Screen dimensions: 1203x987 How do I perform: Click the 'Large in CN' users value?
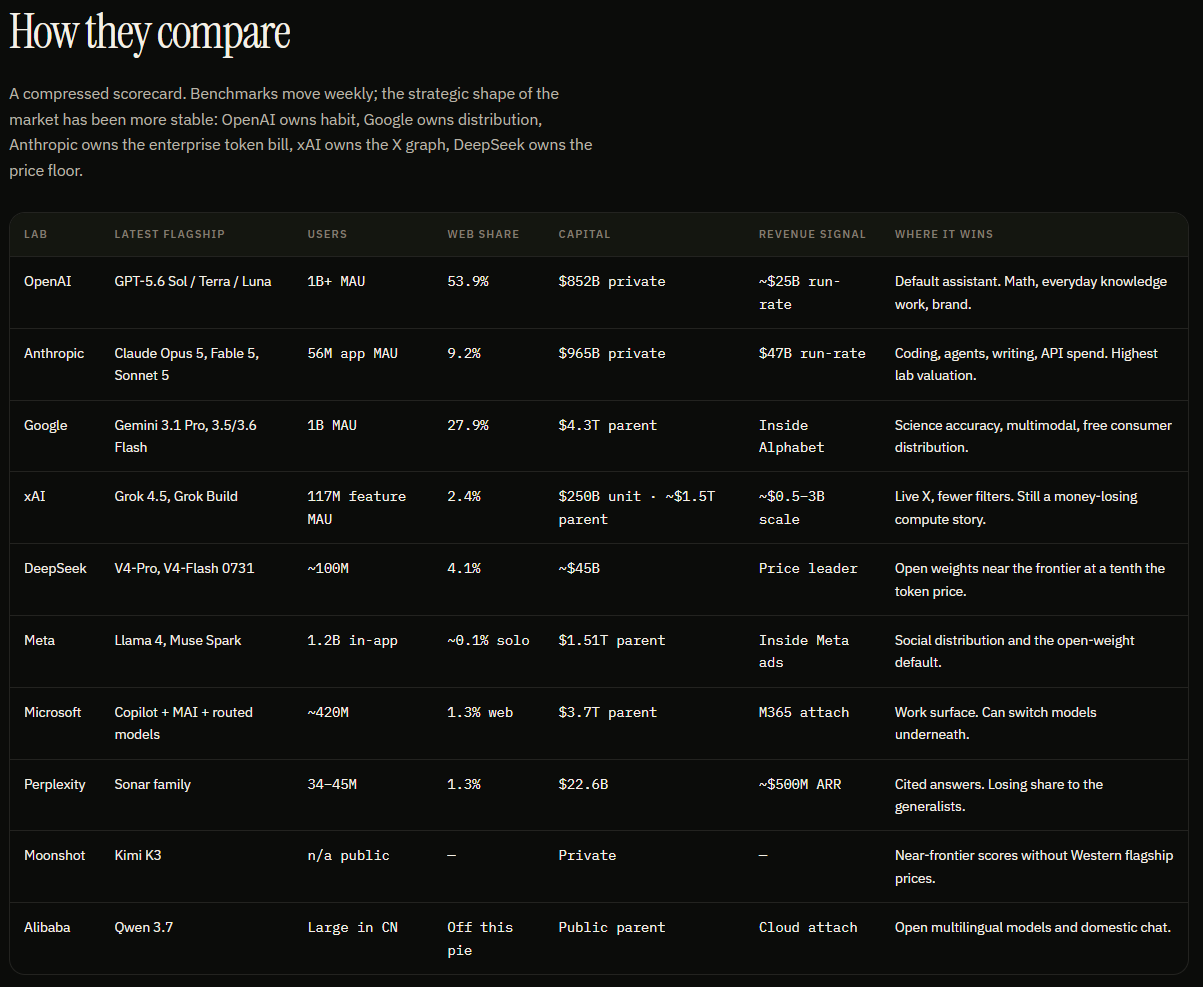[x=352, y=927]
